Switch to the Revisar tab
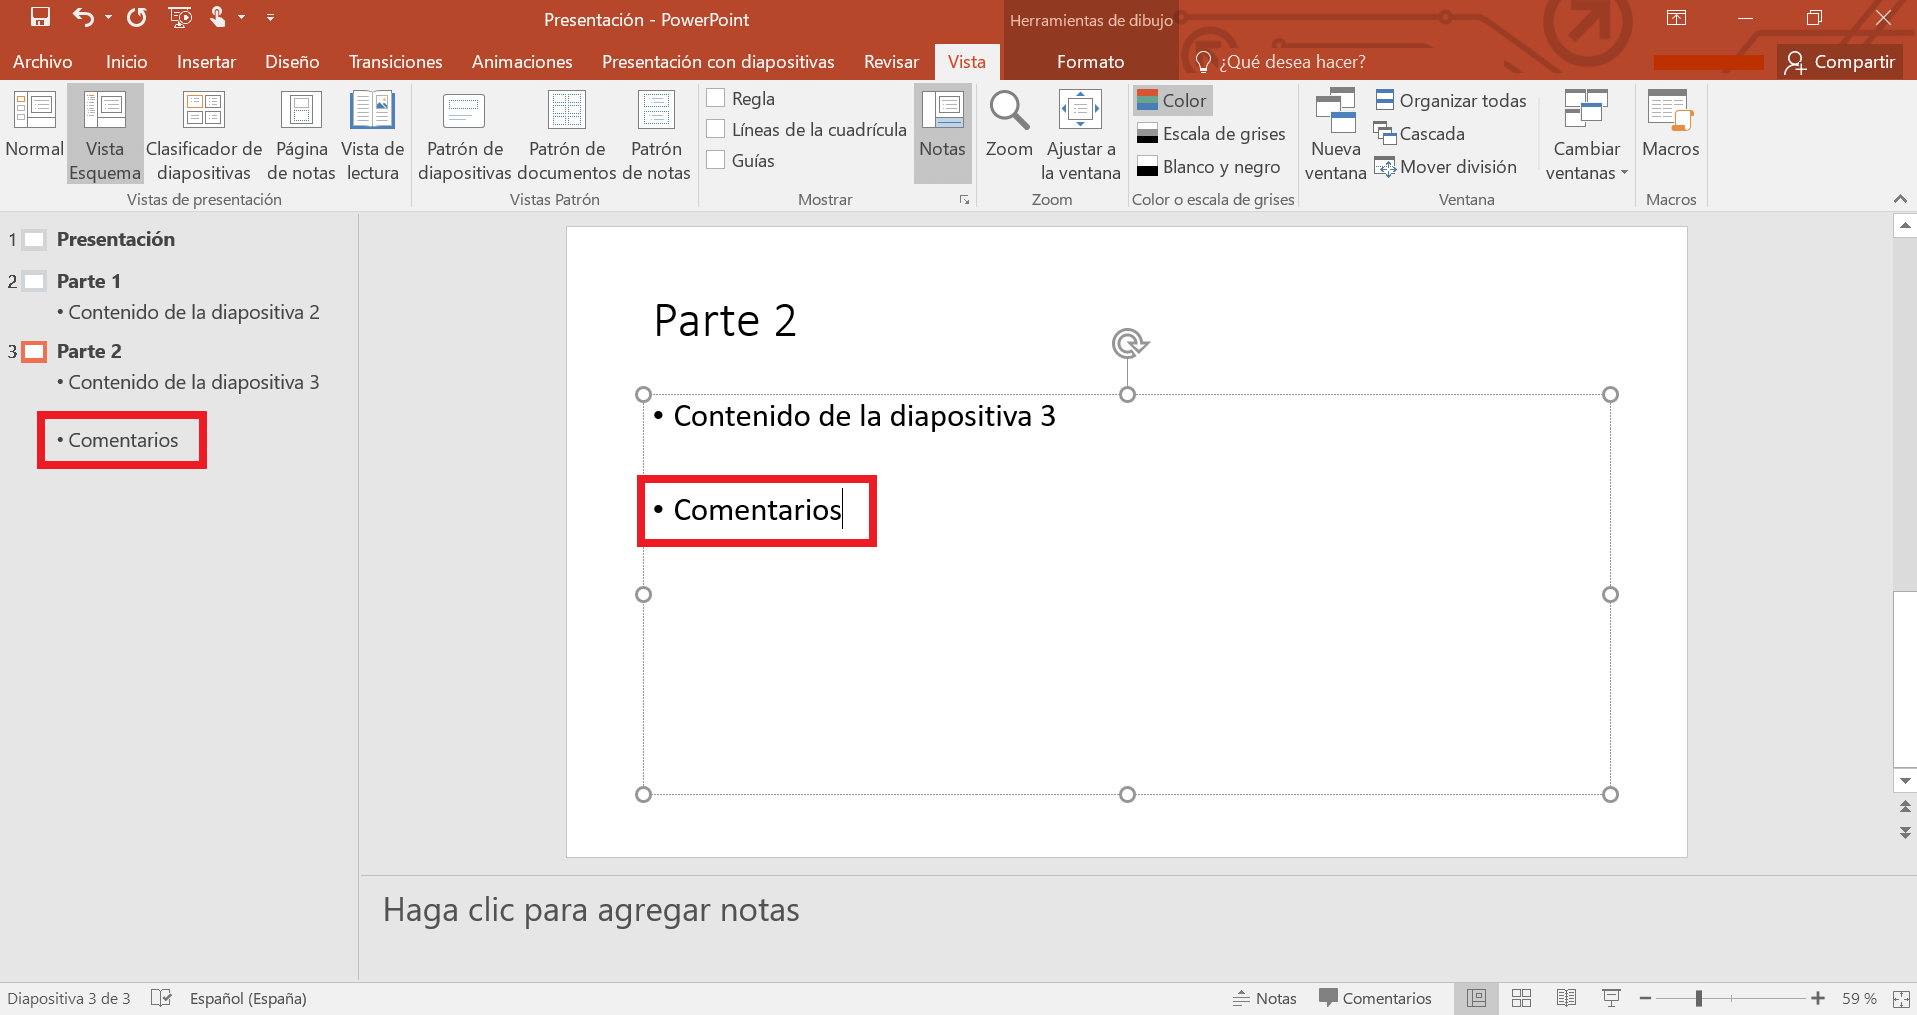 point(891,62)
